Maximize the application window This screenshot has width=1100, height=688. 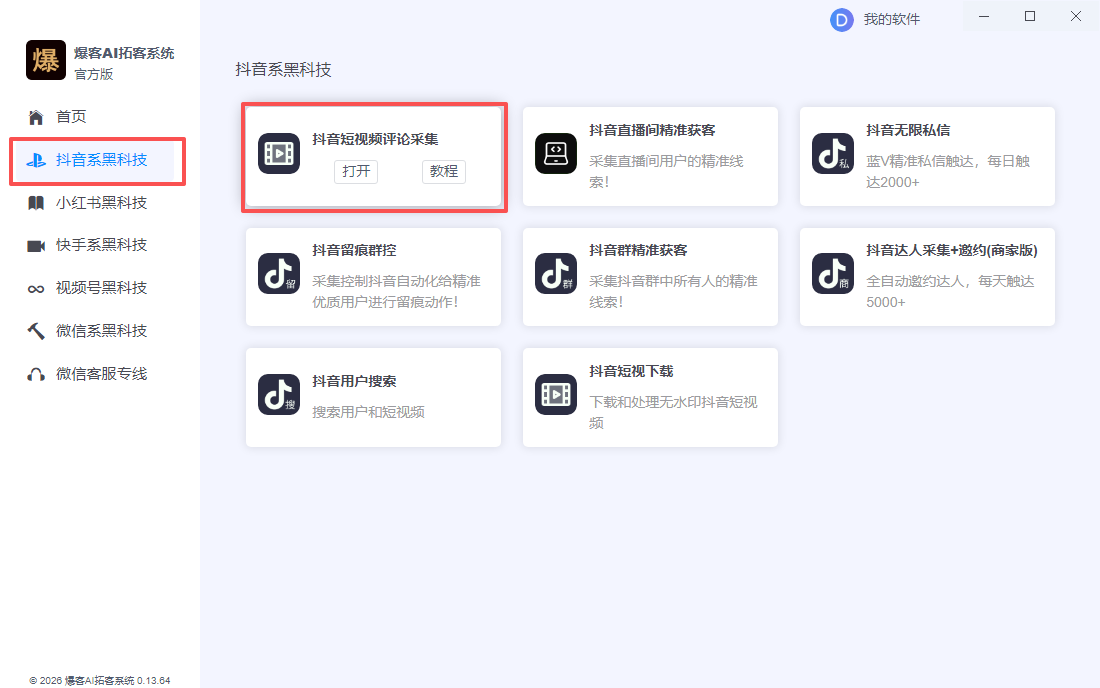[1030, 16]
